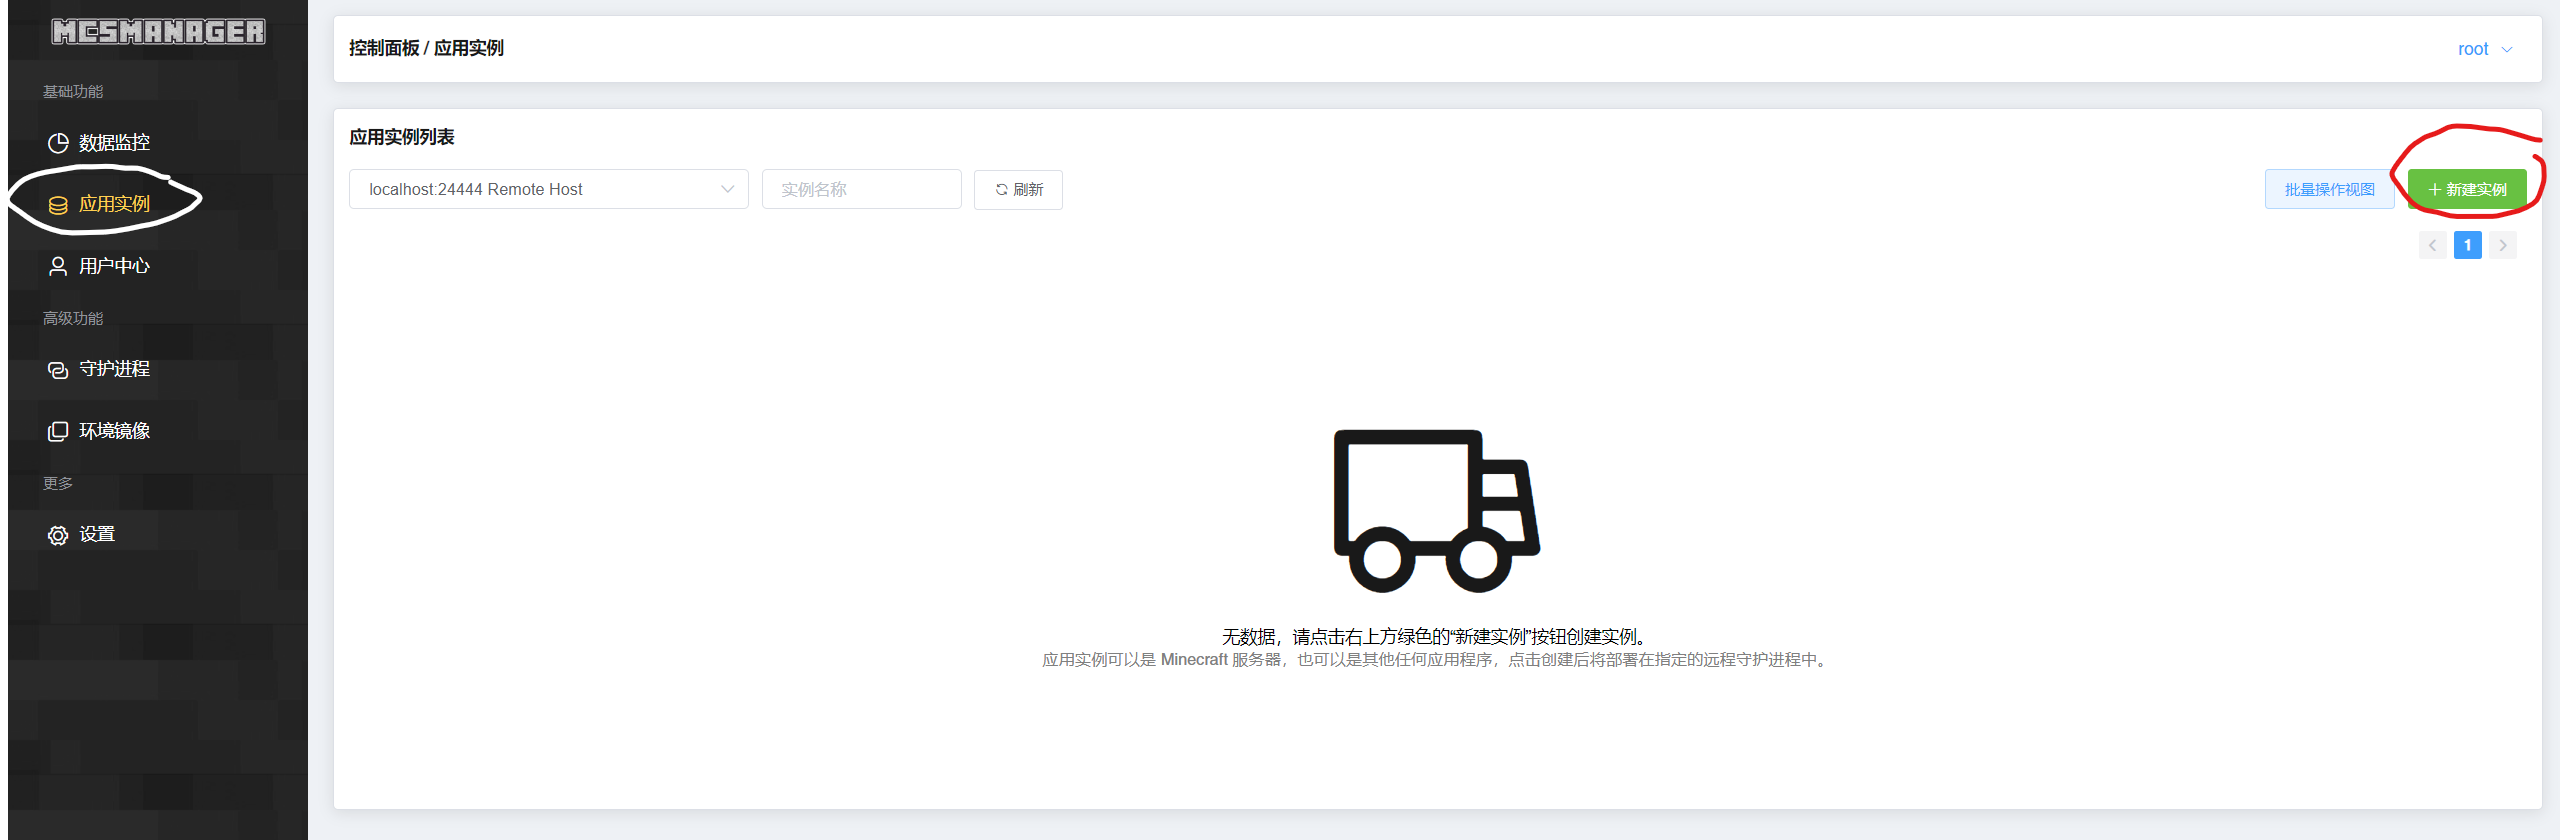Click the truck empty-state illustration
Screen dimensions: 2560x840
pyautogui.click(x=1436, y=510)
